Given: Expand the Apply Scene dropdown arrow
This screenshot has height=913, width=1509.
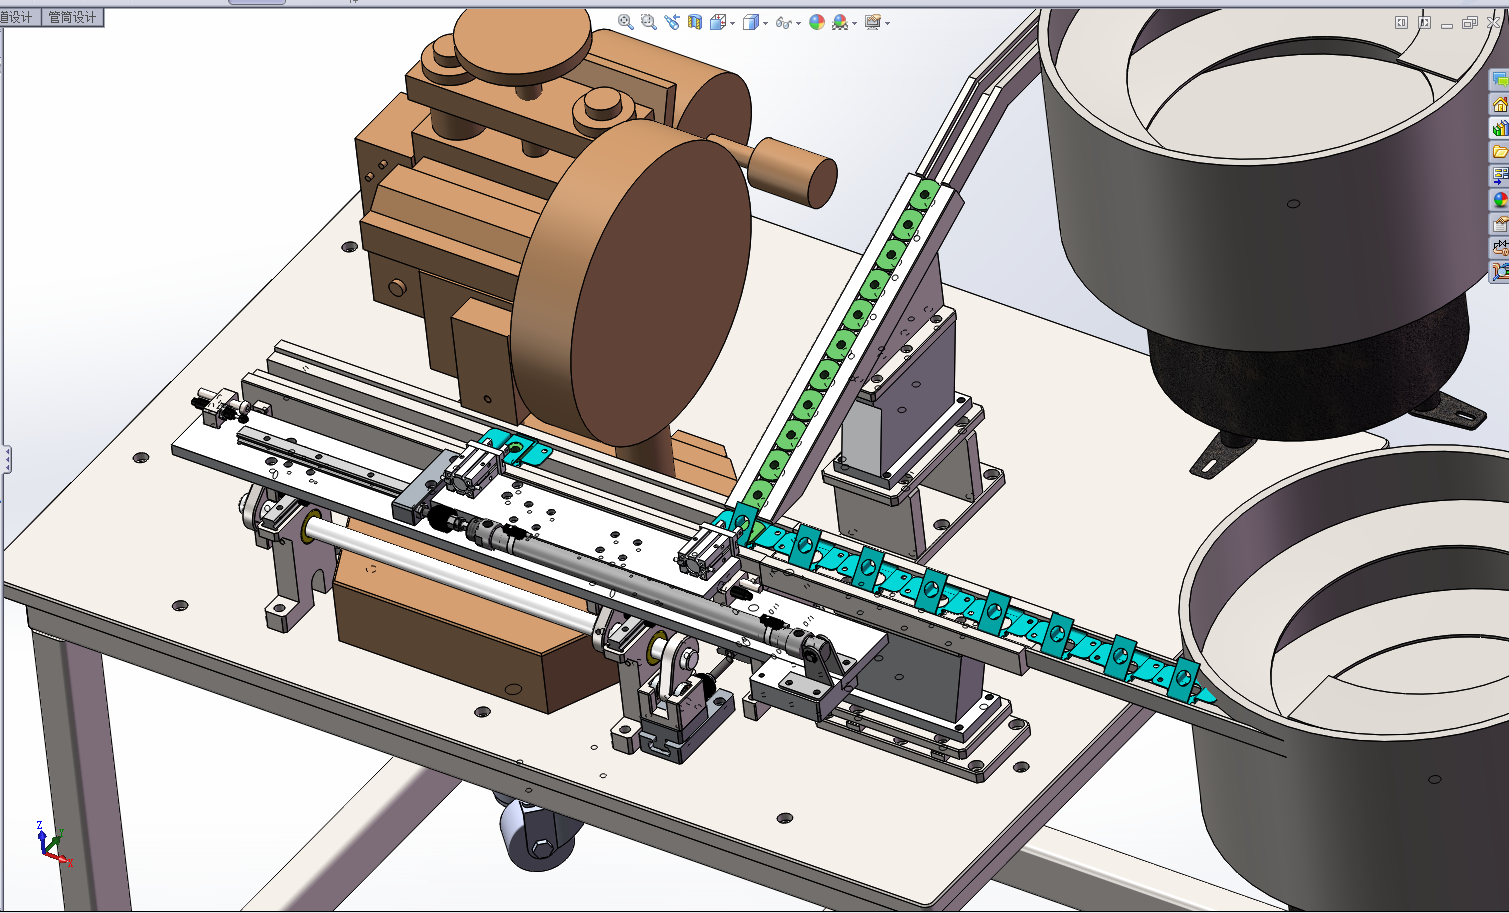Looking at the screenshot, I should (x=855, y=23).
